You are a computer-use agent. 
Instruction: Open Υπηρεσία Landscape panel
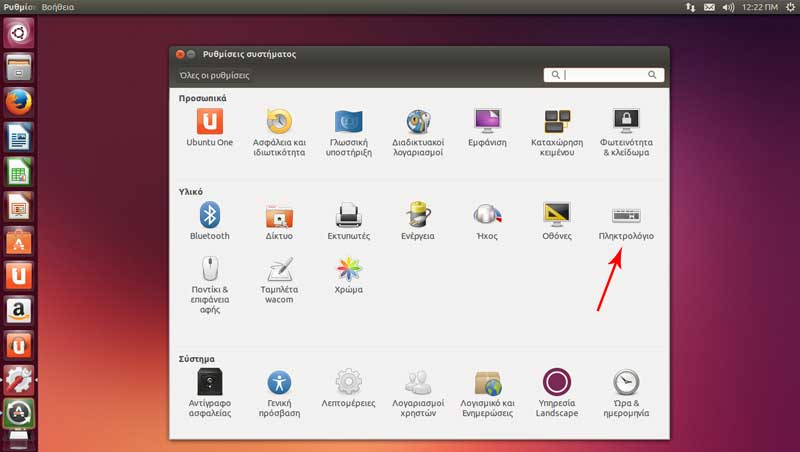click(557, 393)
